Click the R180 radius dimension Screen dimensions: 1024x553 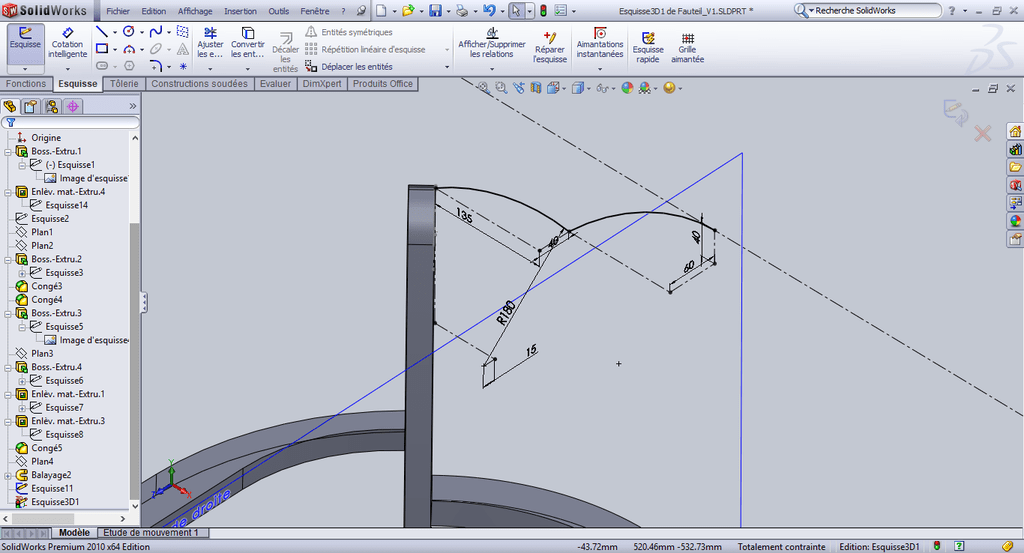tap(505, 313)
